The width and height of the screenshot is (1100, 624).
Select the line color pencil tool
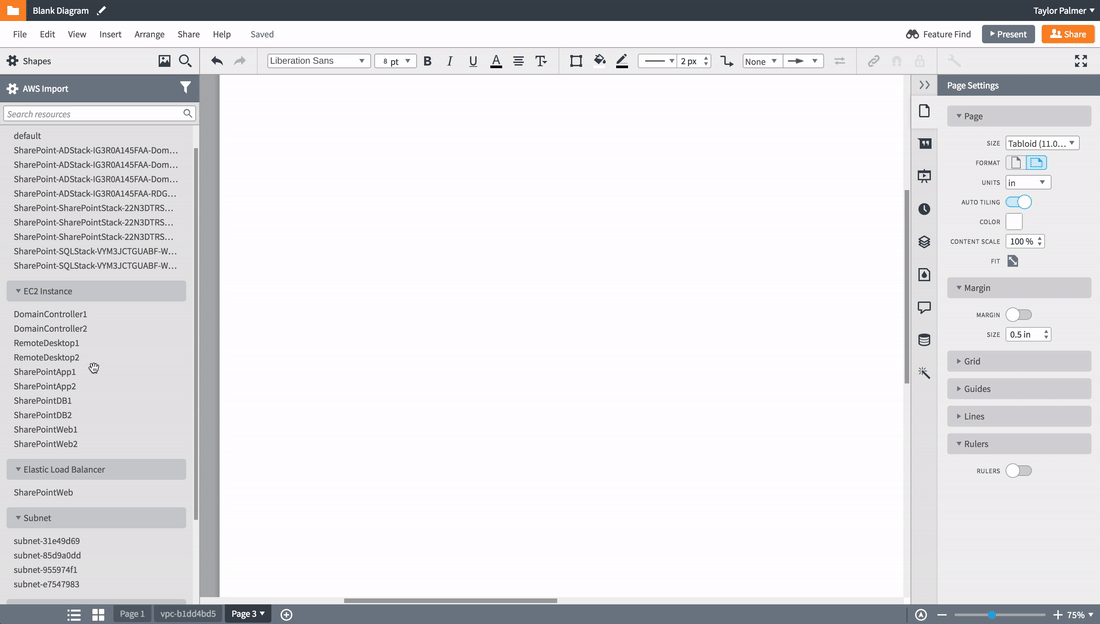click(621, 61)
